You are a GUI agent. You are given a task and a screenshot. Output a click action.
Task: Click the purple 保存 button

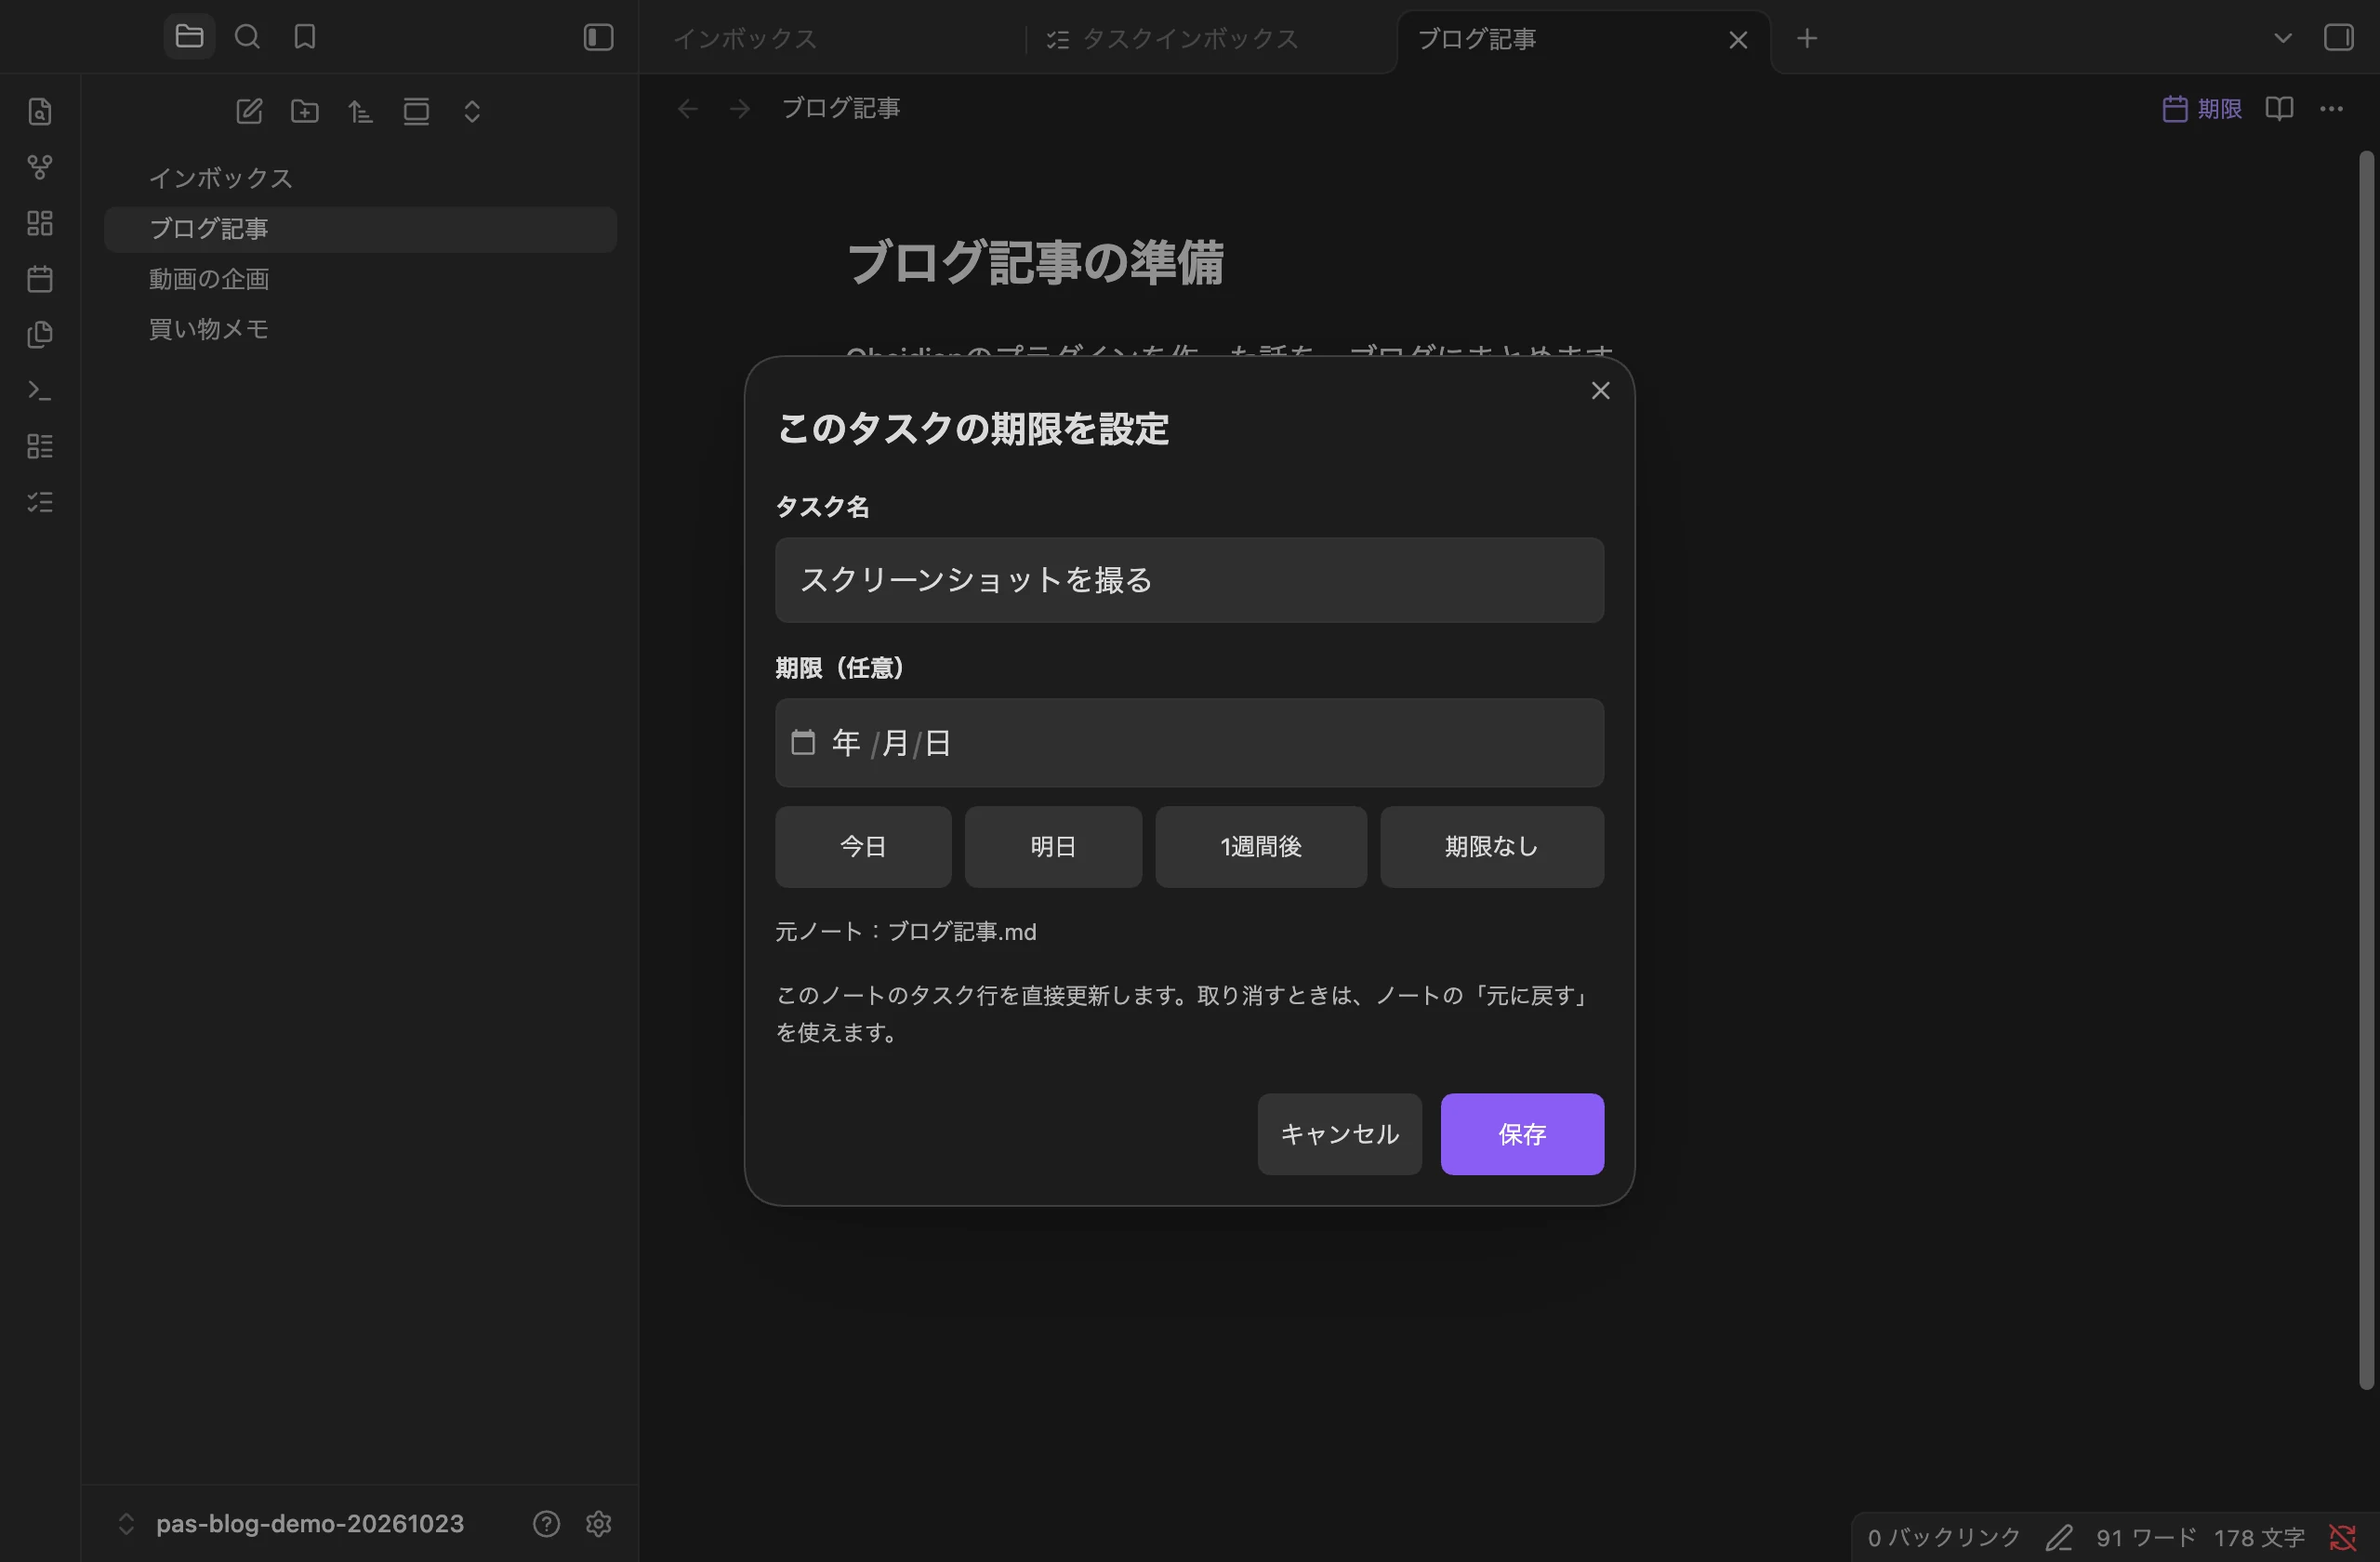pos(1522,1134)
